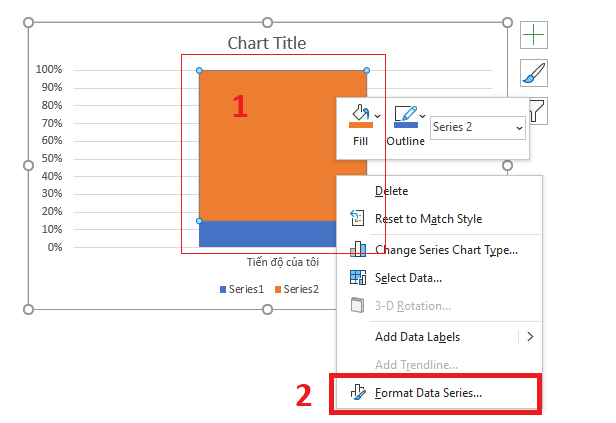Click the 0% axis label
Image resolution: width=616 pixels, height=423 pixels.
point(55,247)
